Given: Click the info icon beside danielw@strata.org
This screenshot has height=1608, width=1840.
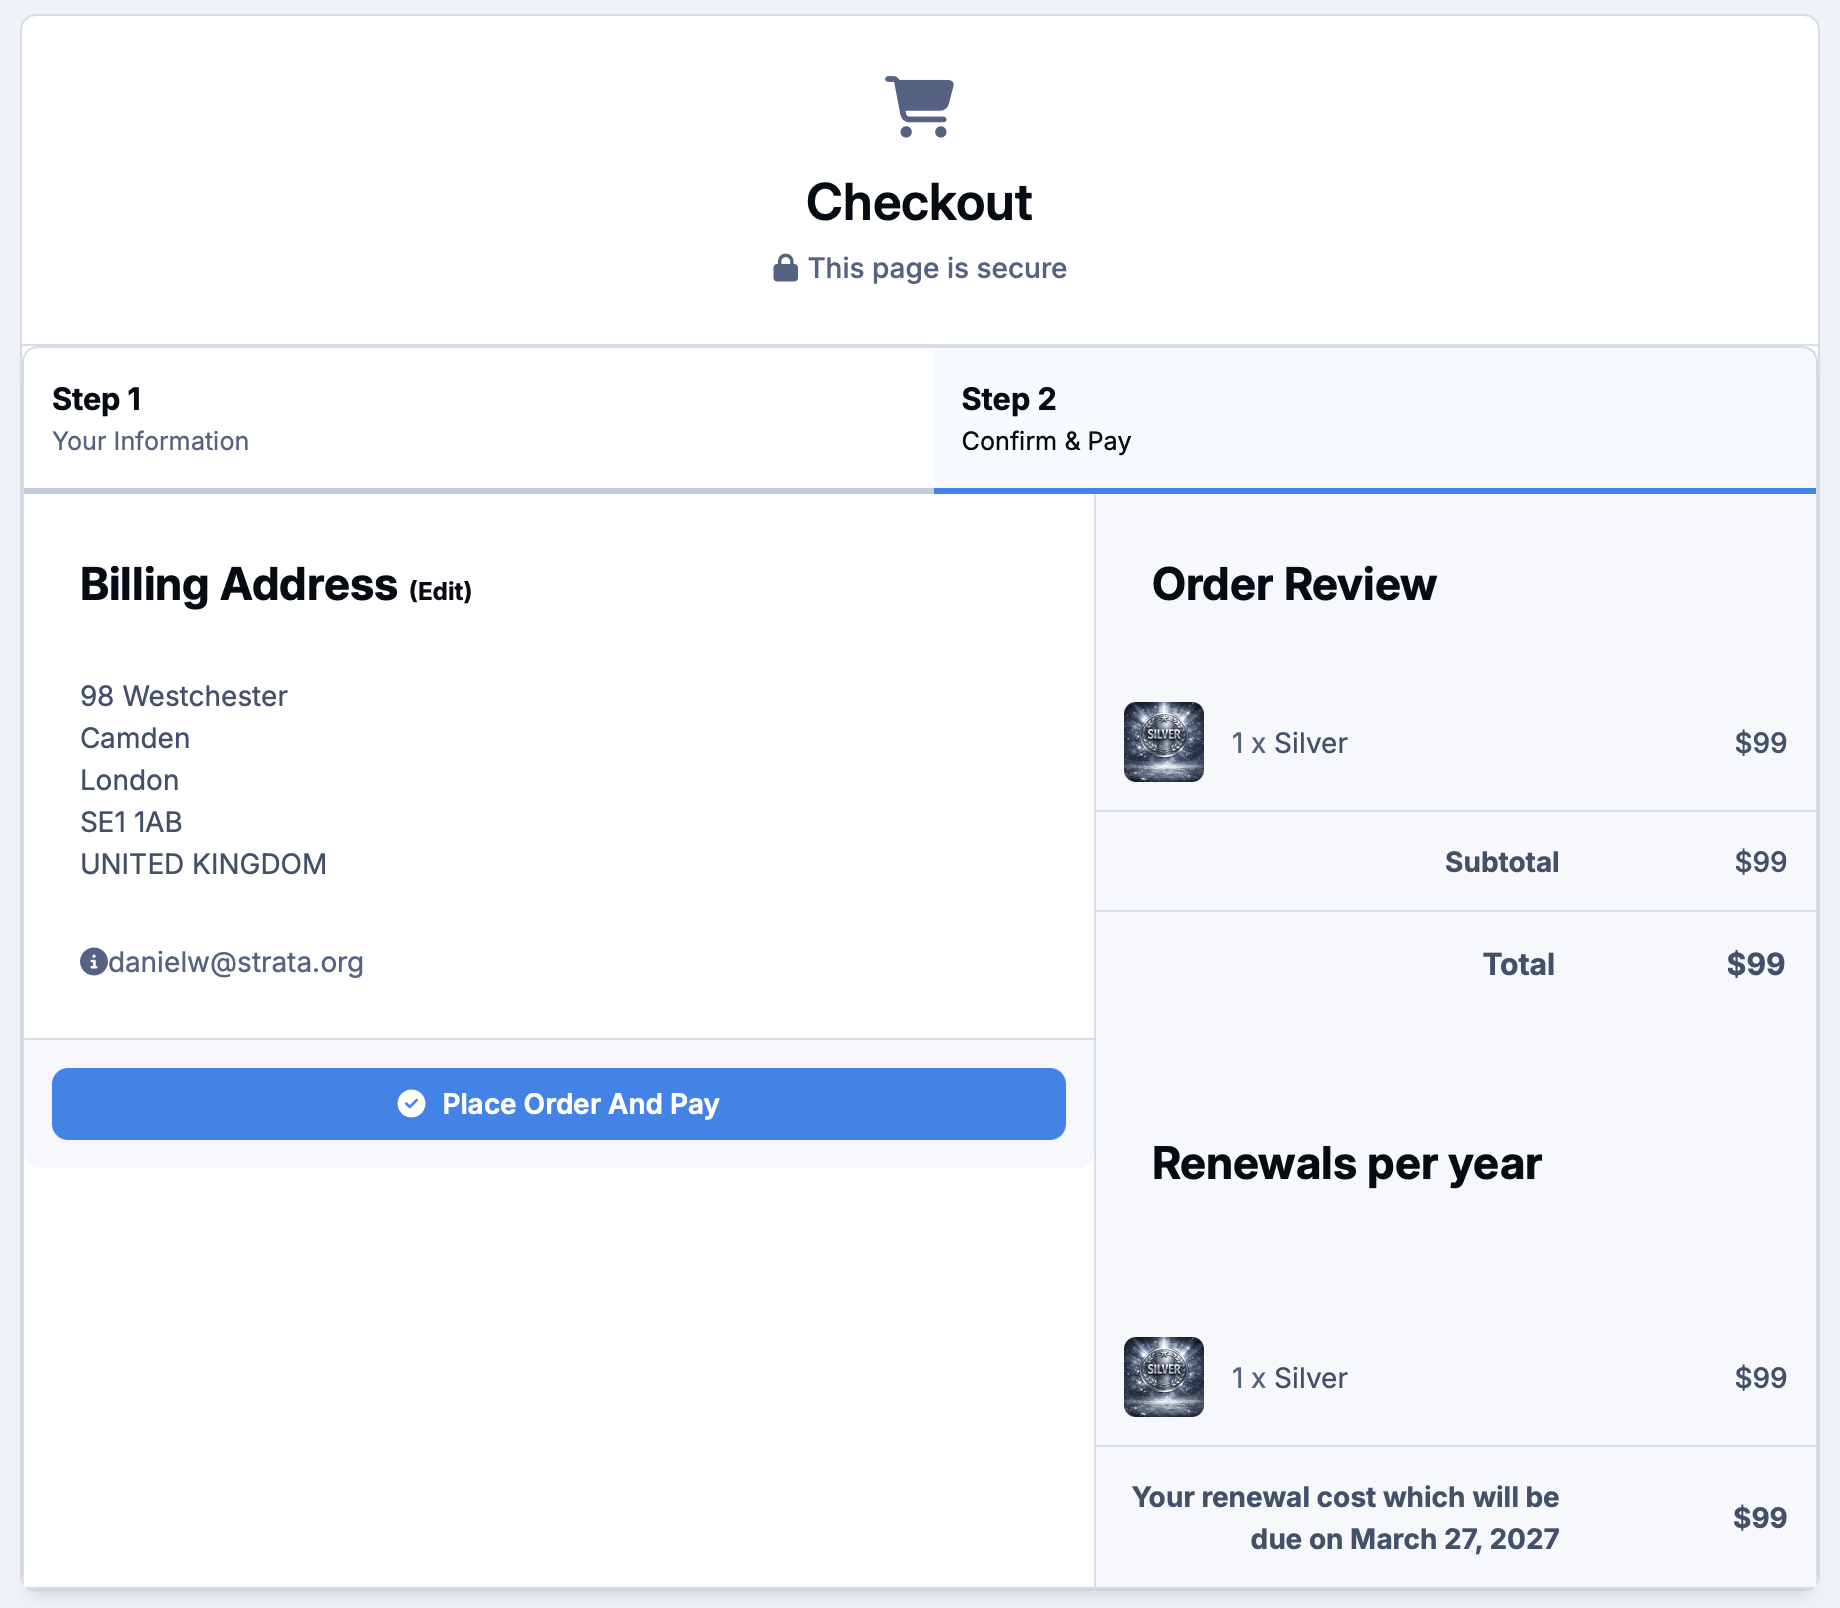Looking at the screenshot, I should click(x=93, y=962).
